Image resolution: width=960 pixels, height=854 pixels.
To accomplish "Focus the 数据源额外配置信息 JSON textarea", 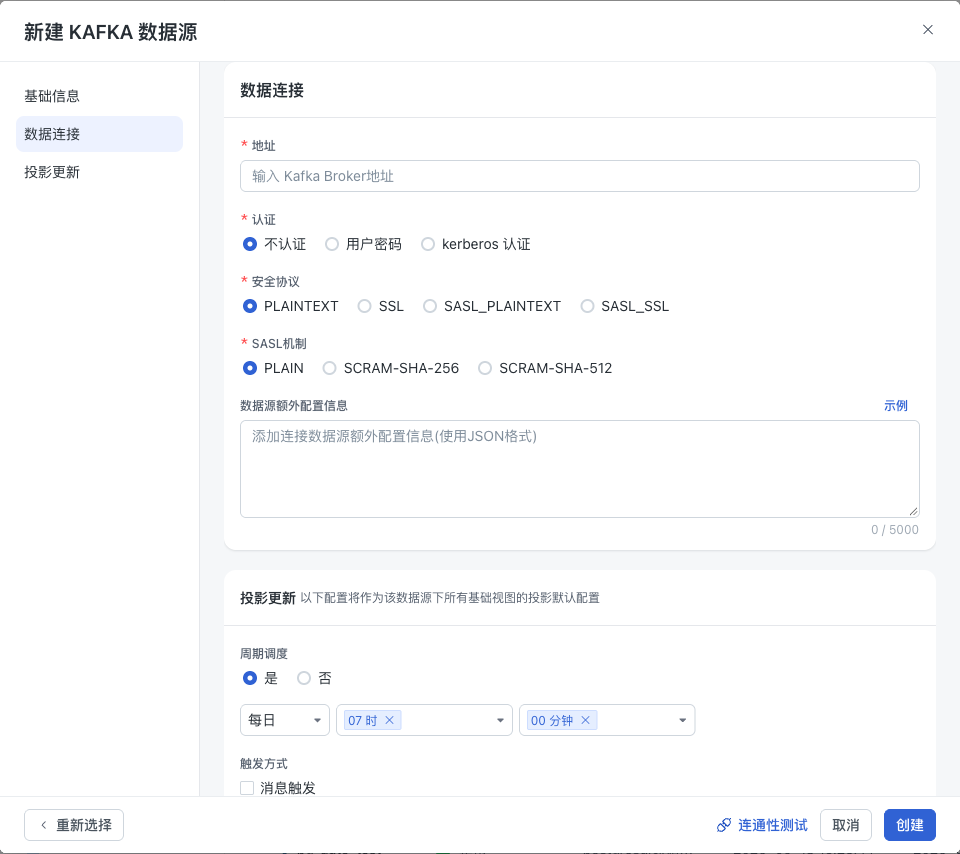I will point(580,469).
